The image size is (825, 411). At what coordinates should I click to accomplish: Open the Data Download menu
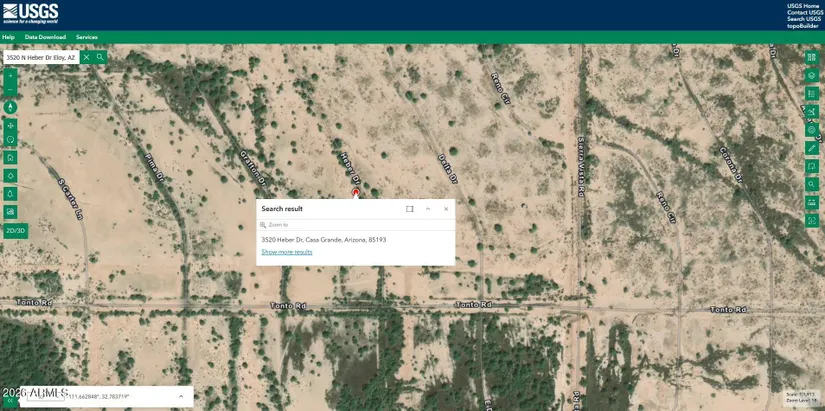click(45, 37)
